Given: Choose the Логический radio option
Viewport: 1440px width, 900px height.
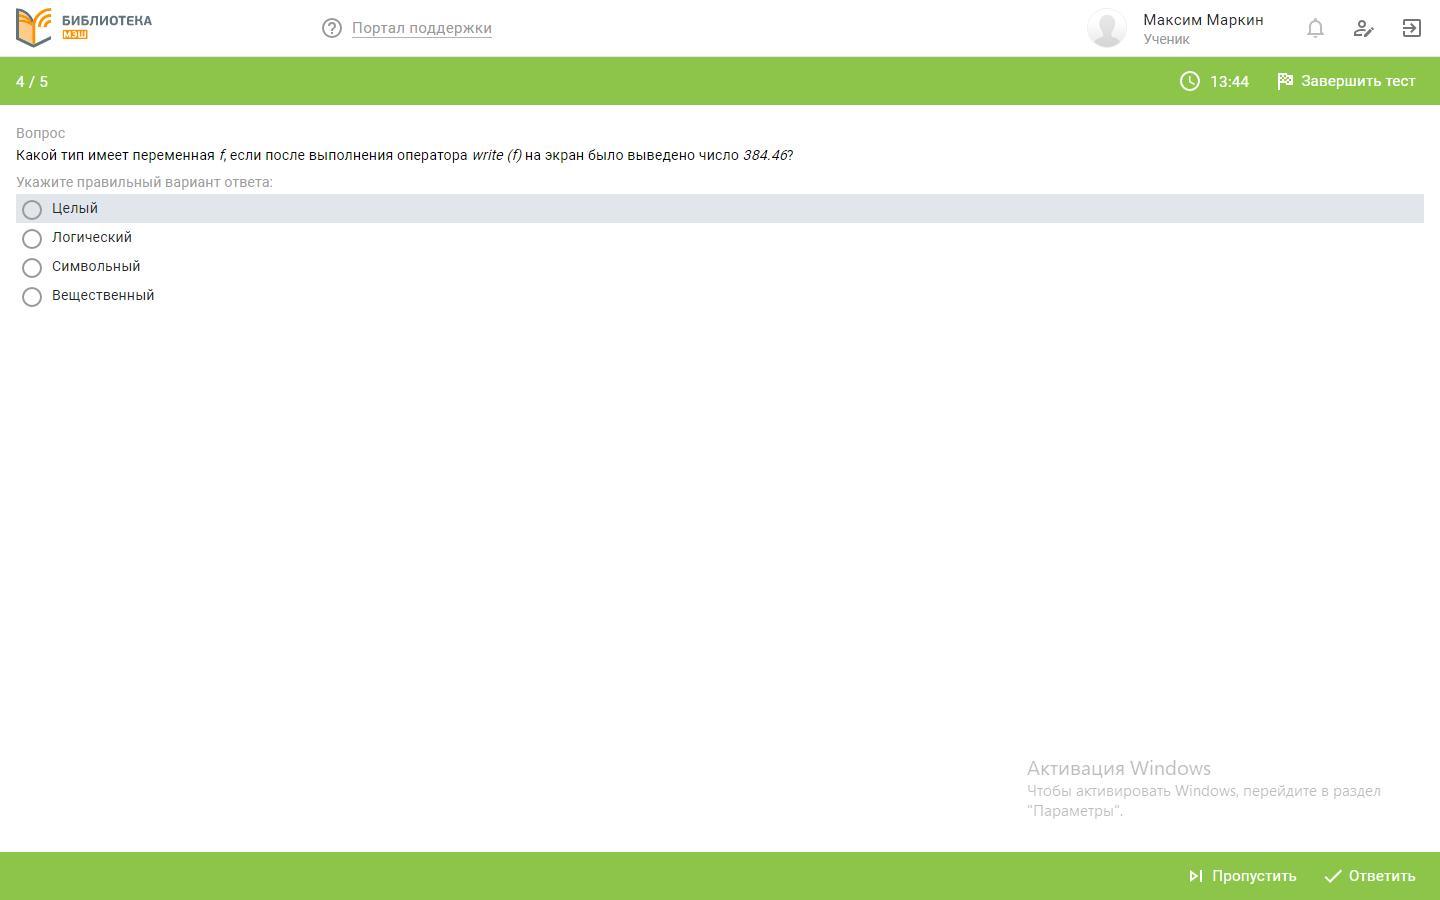Looking at the screenshot, I should 32,238.
